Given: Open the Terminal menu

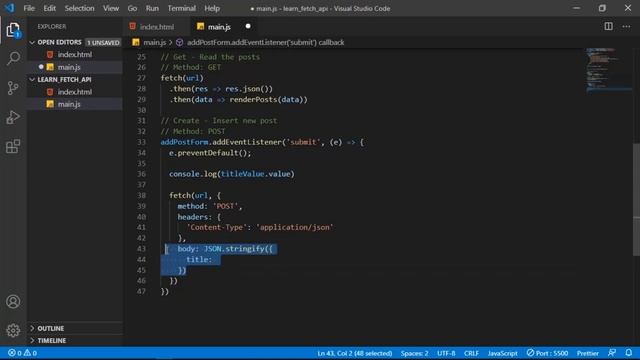Looking at the screenshot, I should pyautogui.click(x=182, y=8).
